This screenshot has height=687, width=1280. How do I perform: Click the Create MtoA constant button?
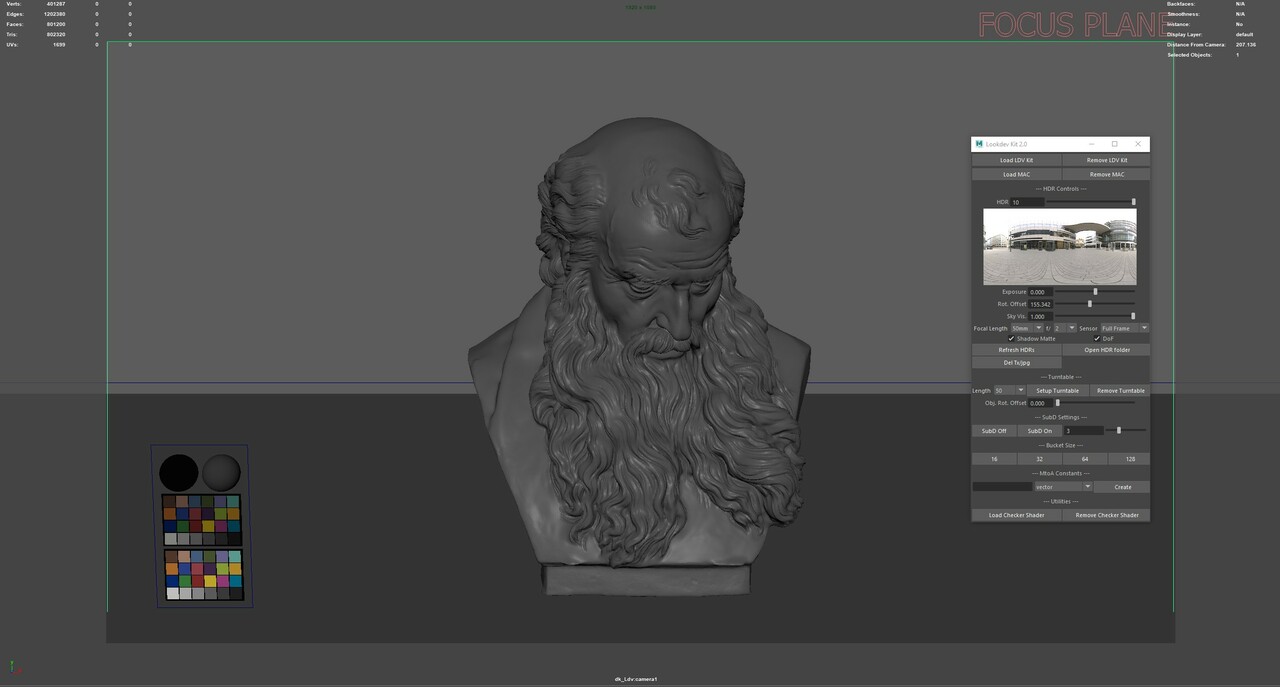click(1122, 487)
